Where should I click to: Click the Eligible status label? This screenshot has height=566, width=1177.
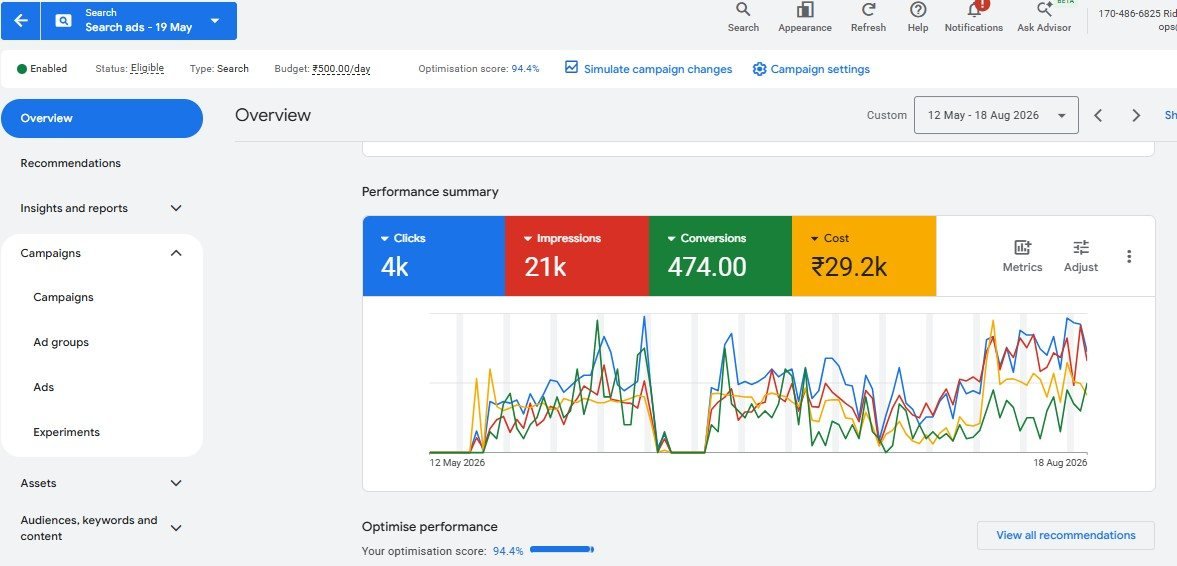147,68
